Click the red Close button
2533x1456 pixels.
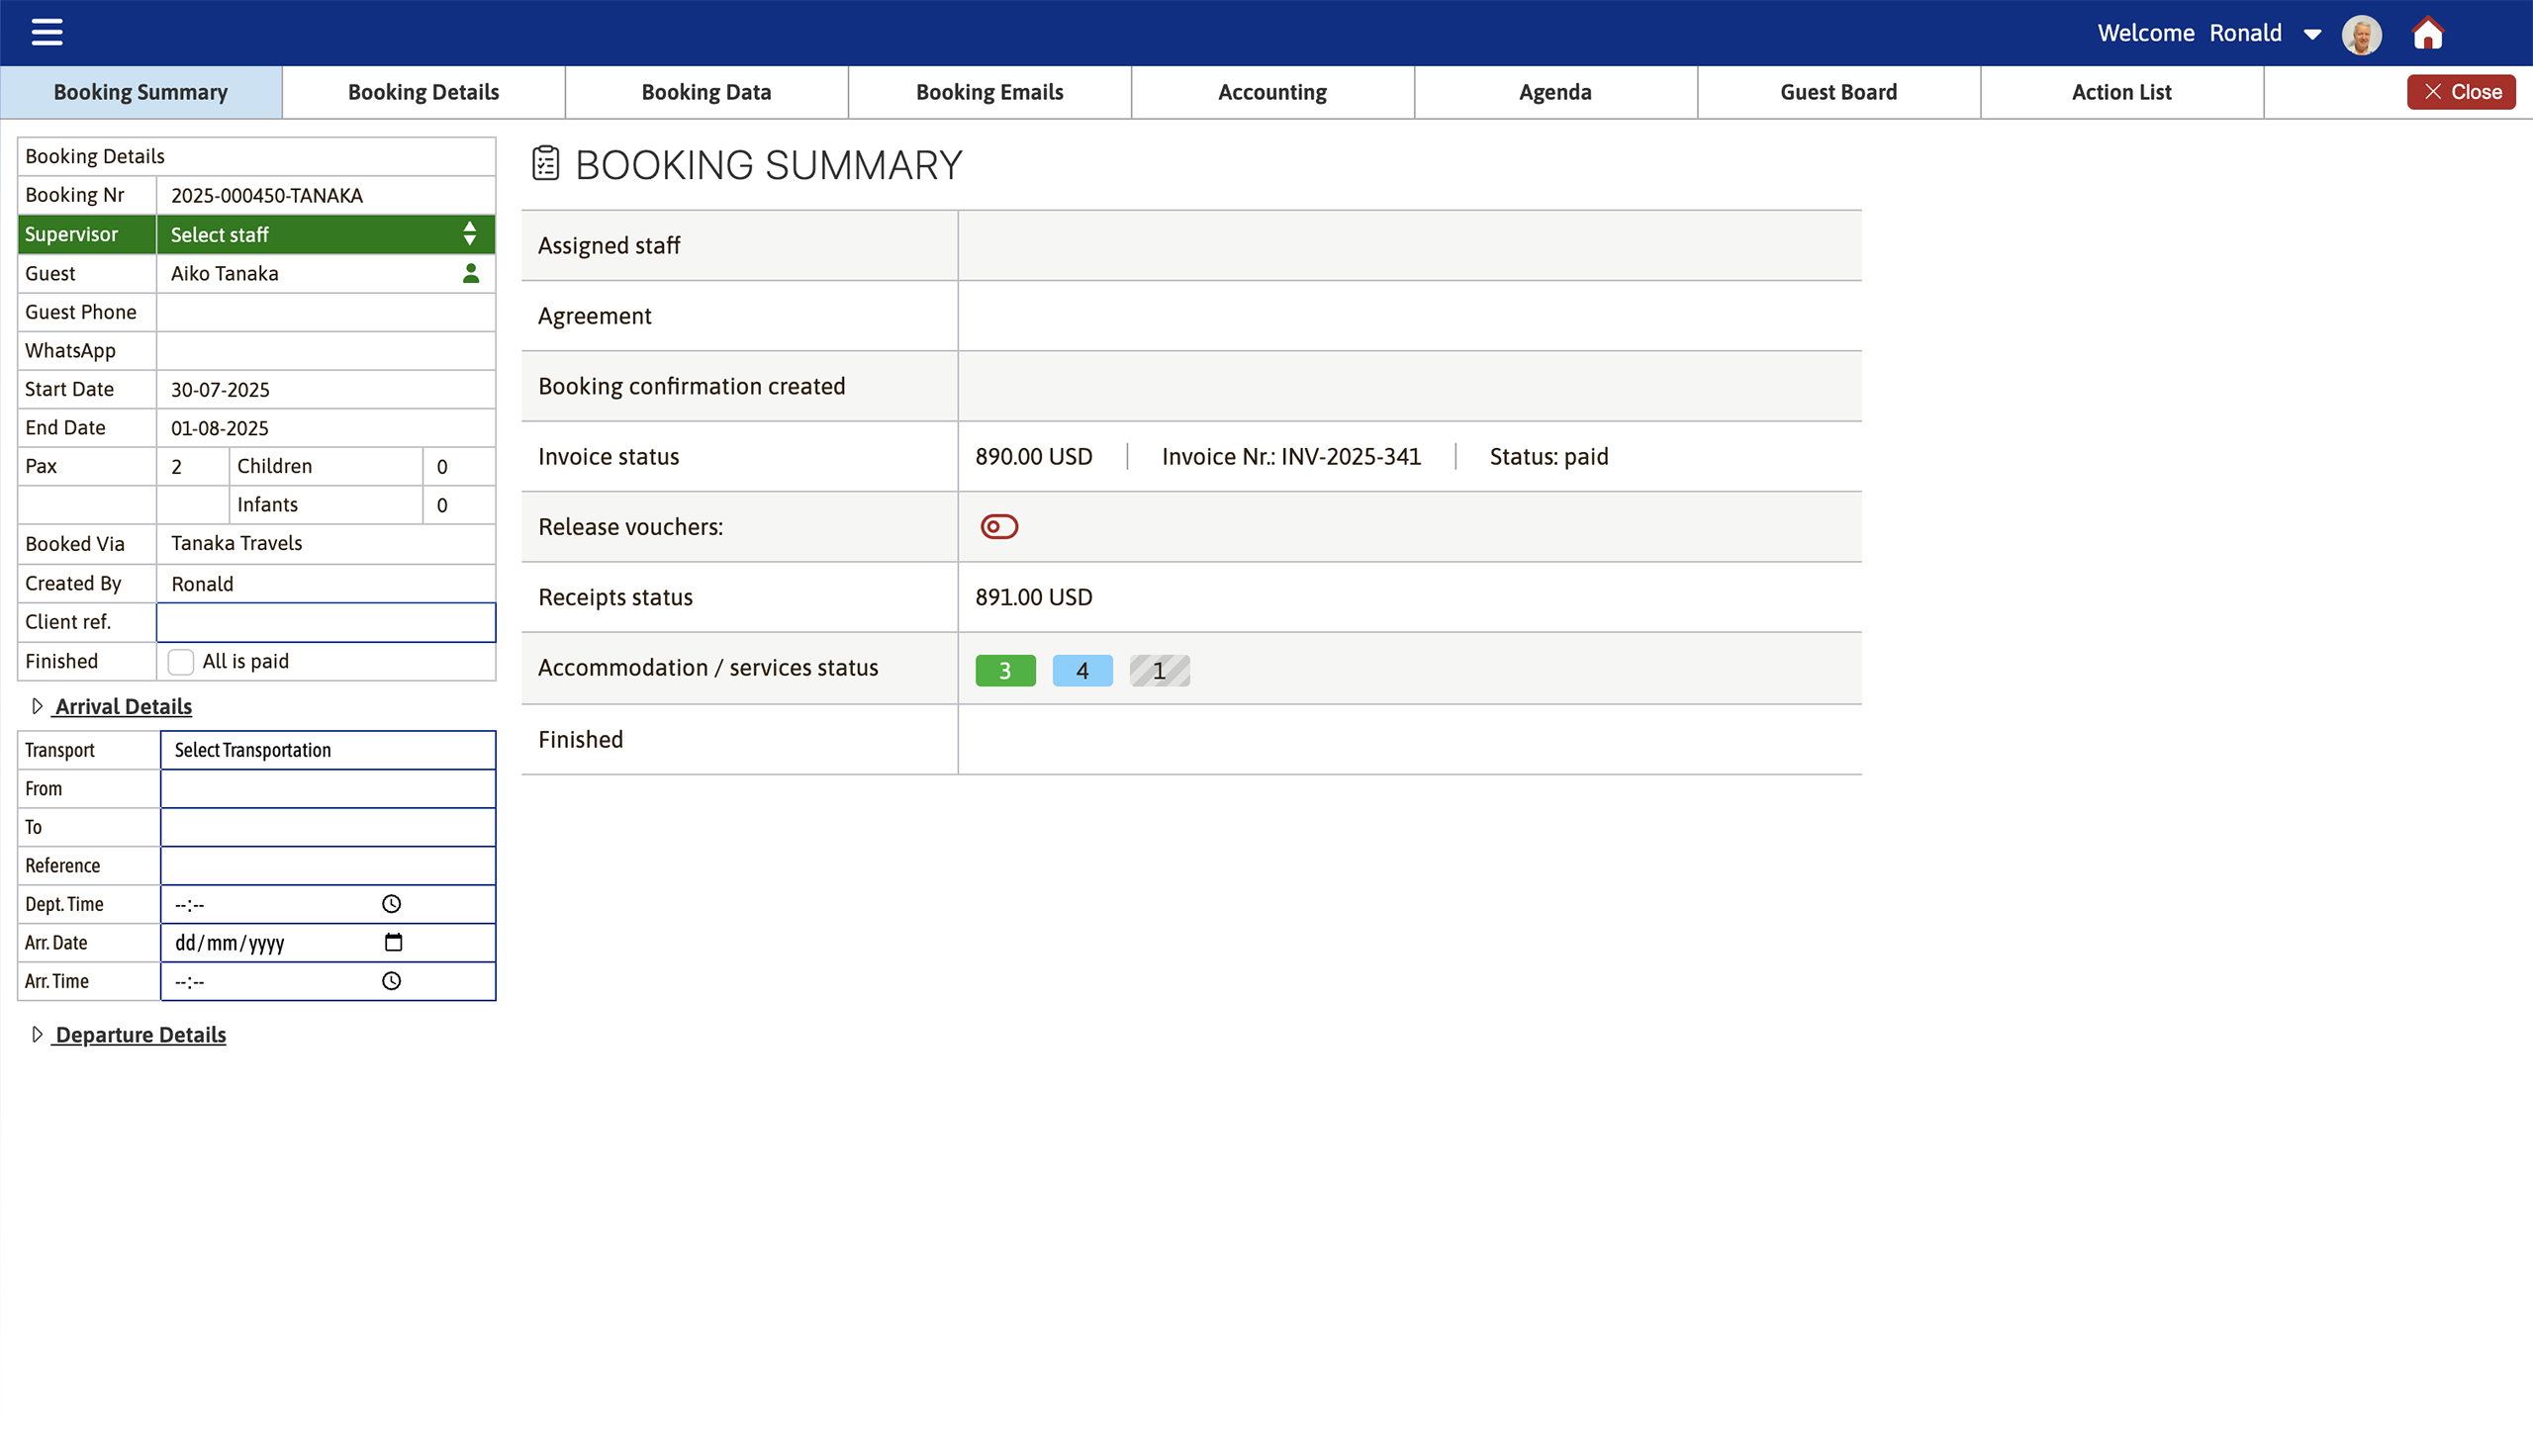(2461, 91)
